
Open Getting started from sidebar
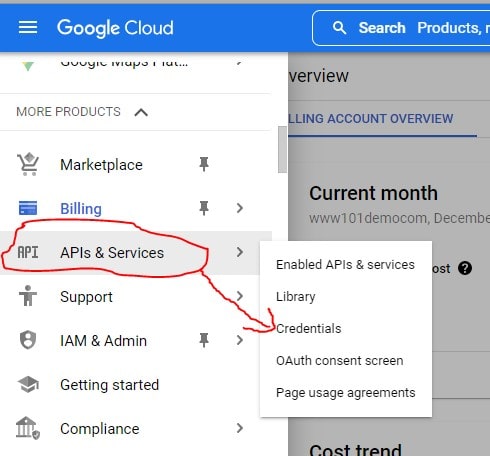pos(110,385)
